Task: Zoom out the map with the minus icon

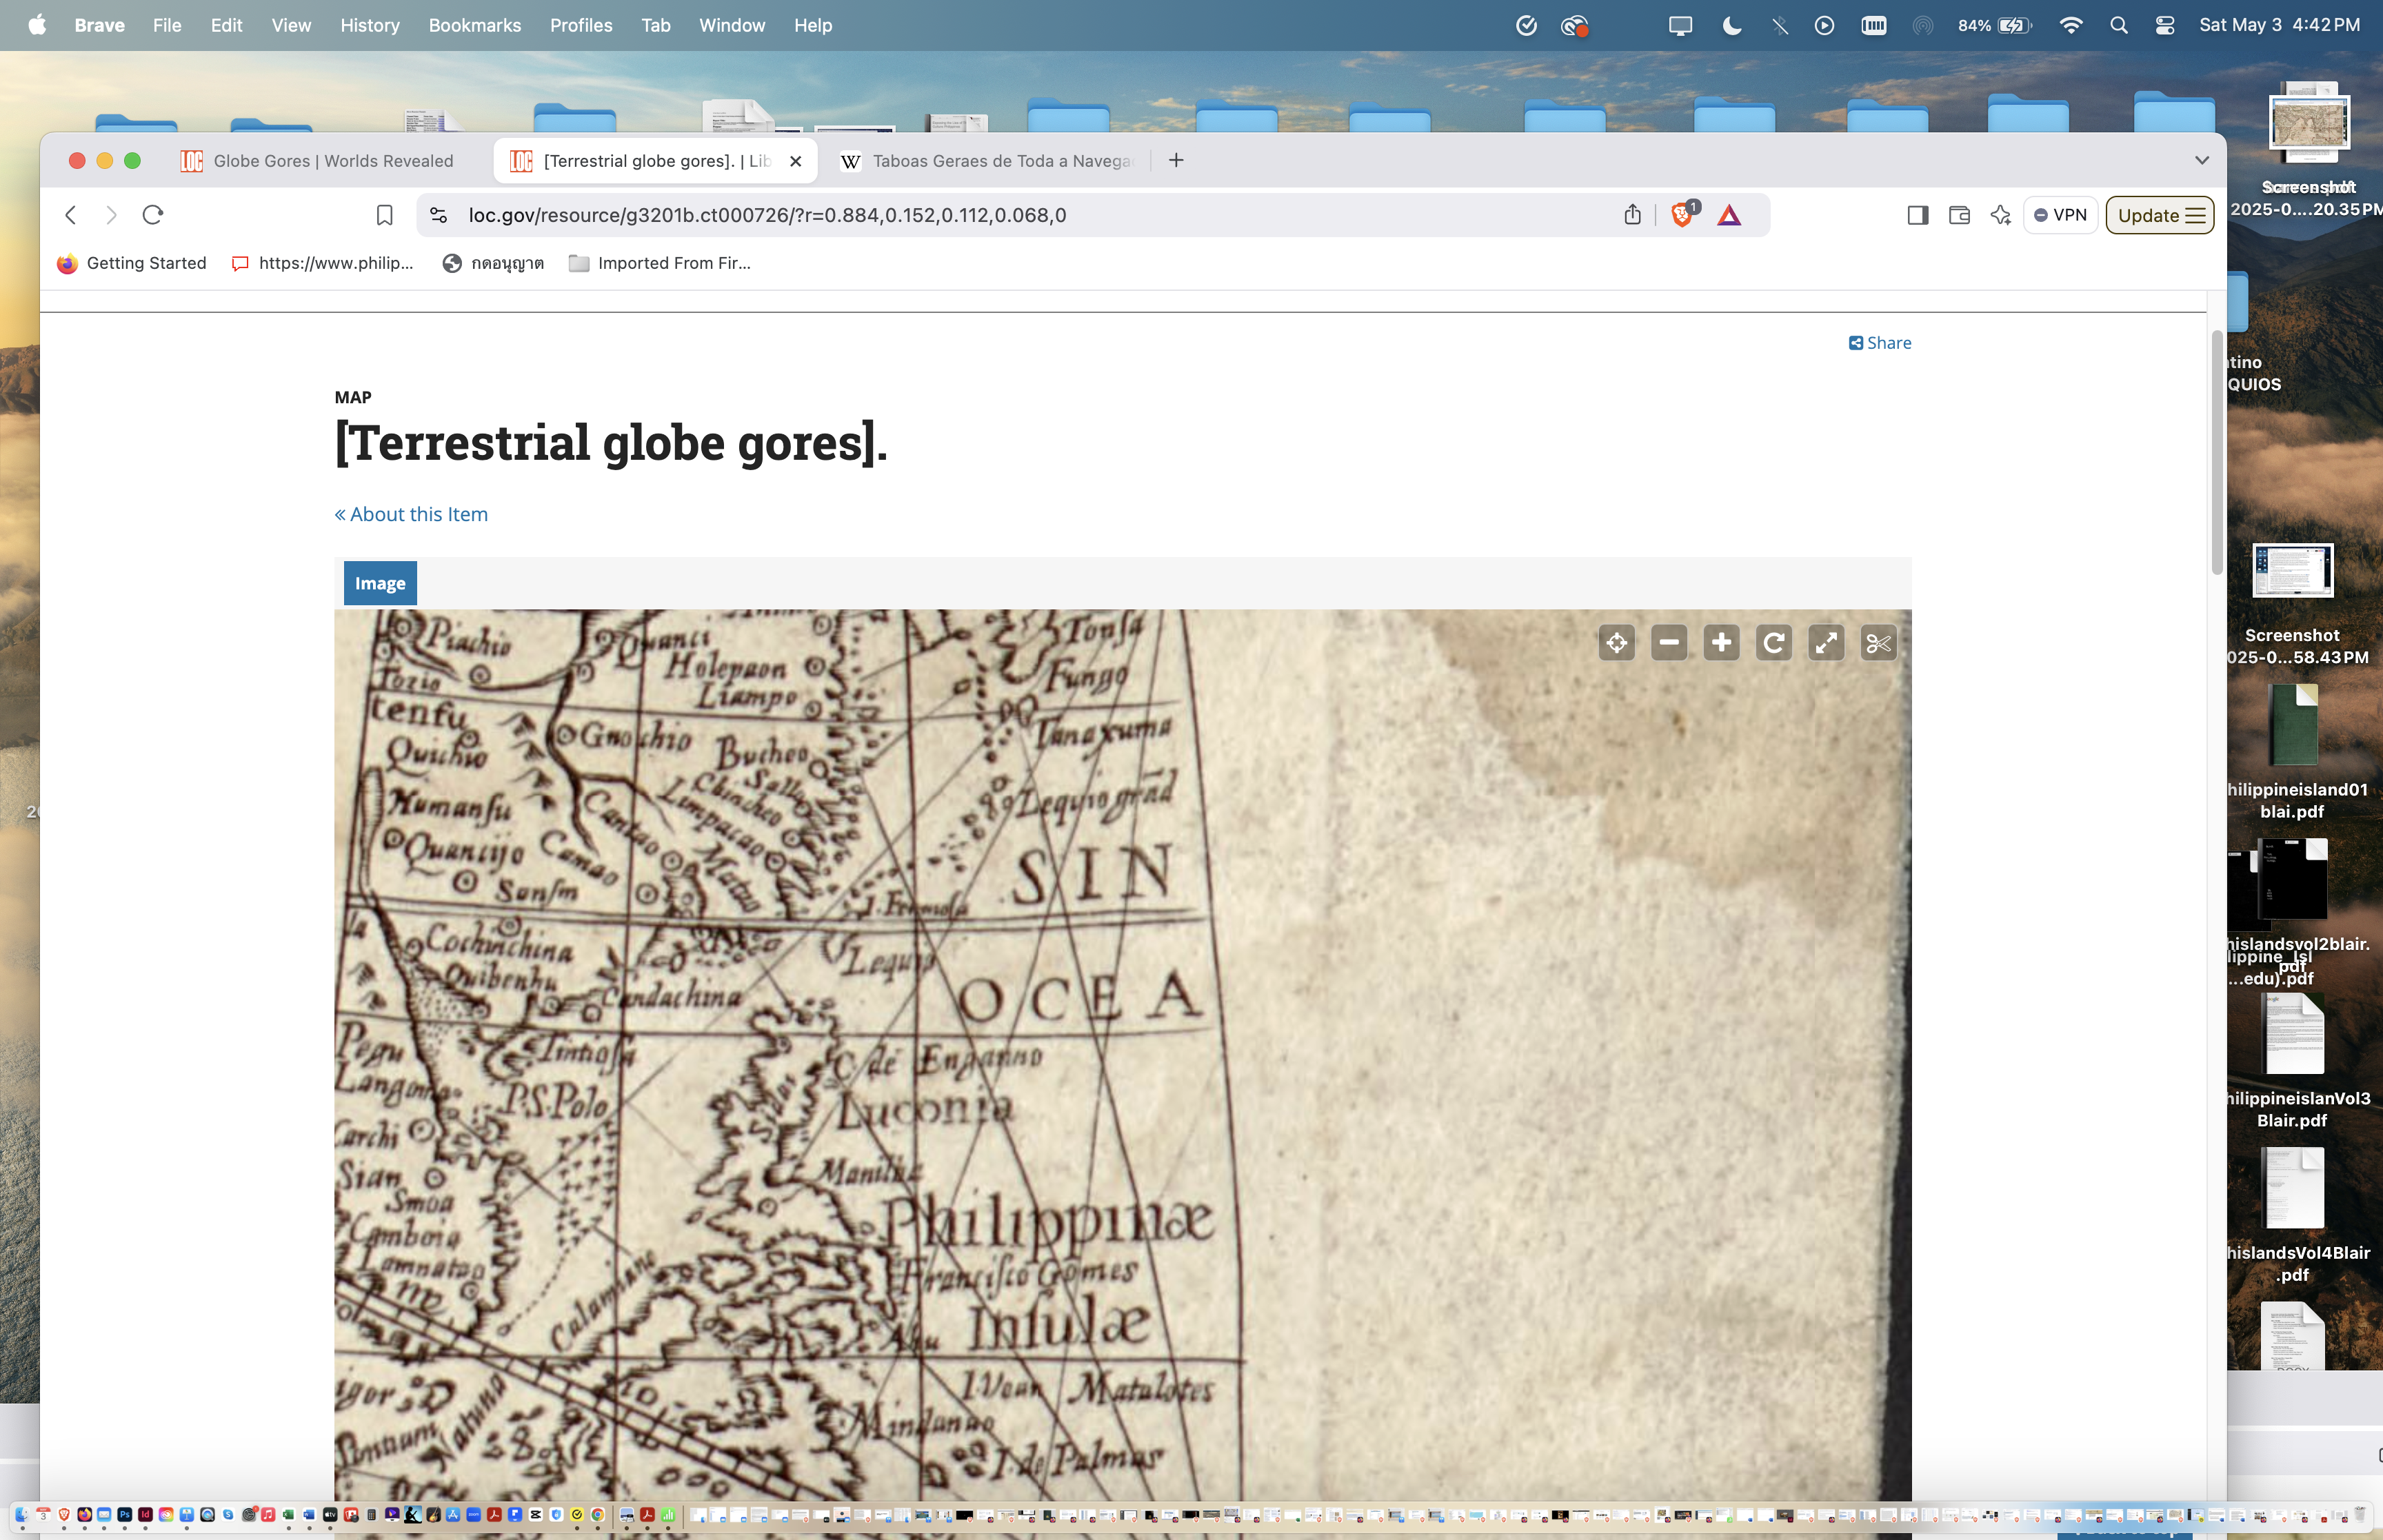Action: pos(1669,643)
